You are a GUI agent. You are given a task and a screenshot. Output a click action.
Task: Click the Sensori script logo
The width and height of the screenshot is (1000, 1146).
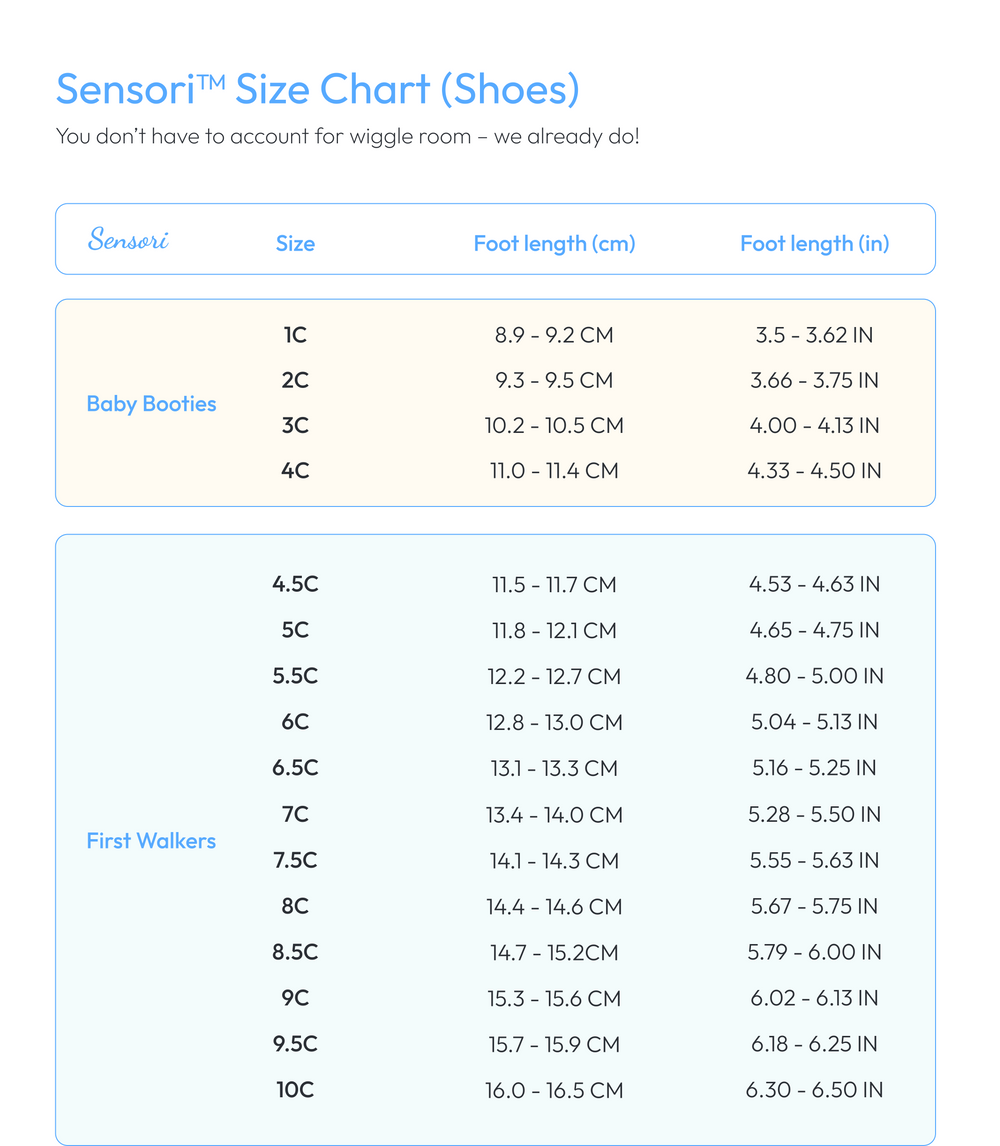coord(128,239)
